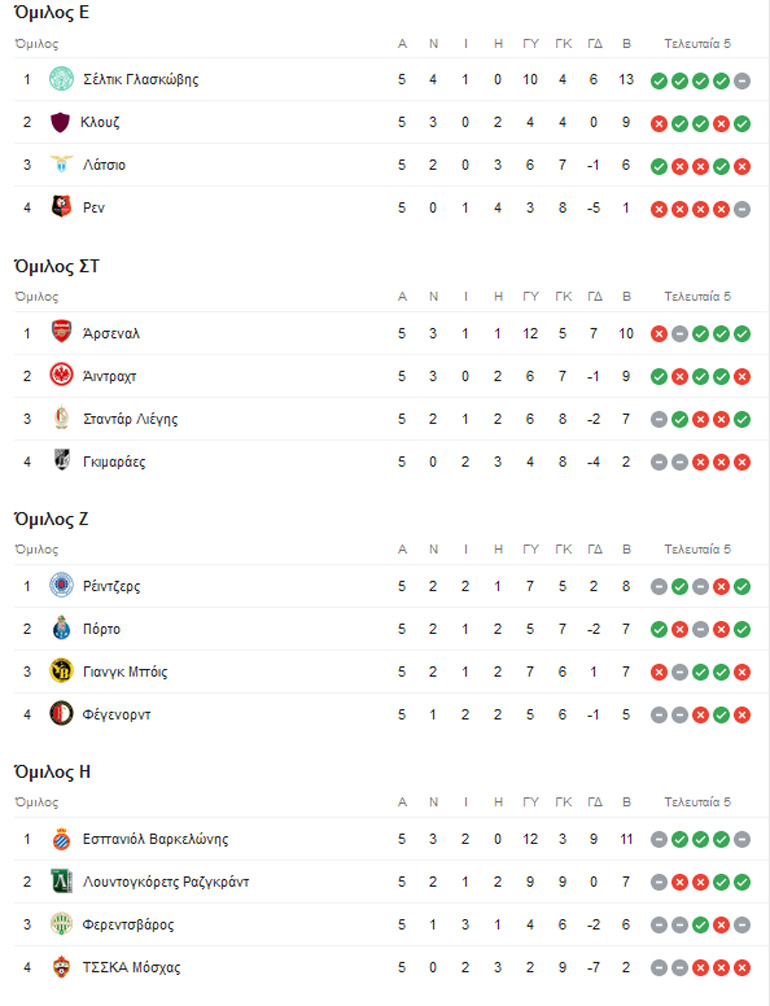
Task: Open the Φερεντσβάρος team link
Action: pos(128,925)
